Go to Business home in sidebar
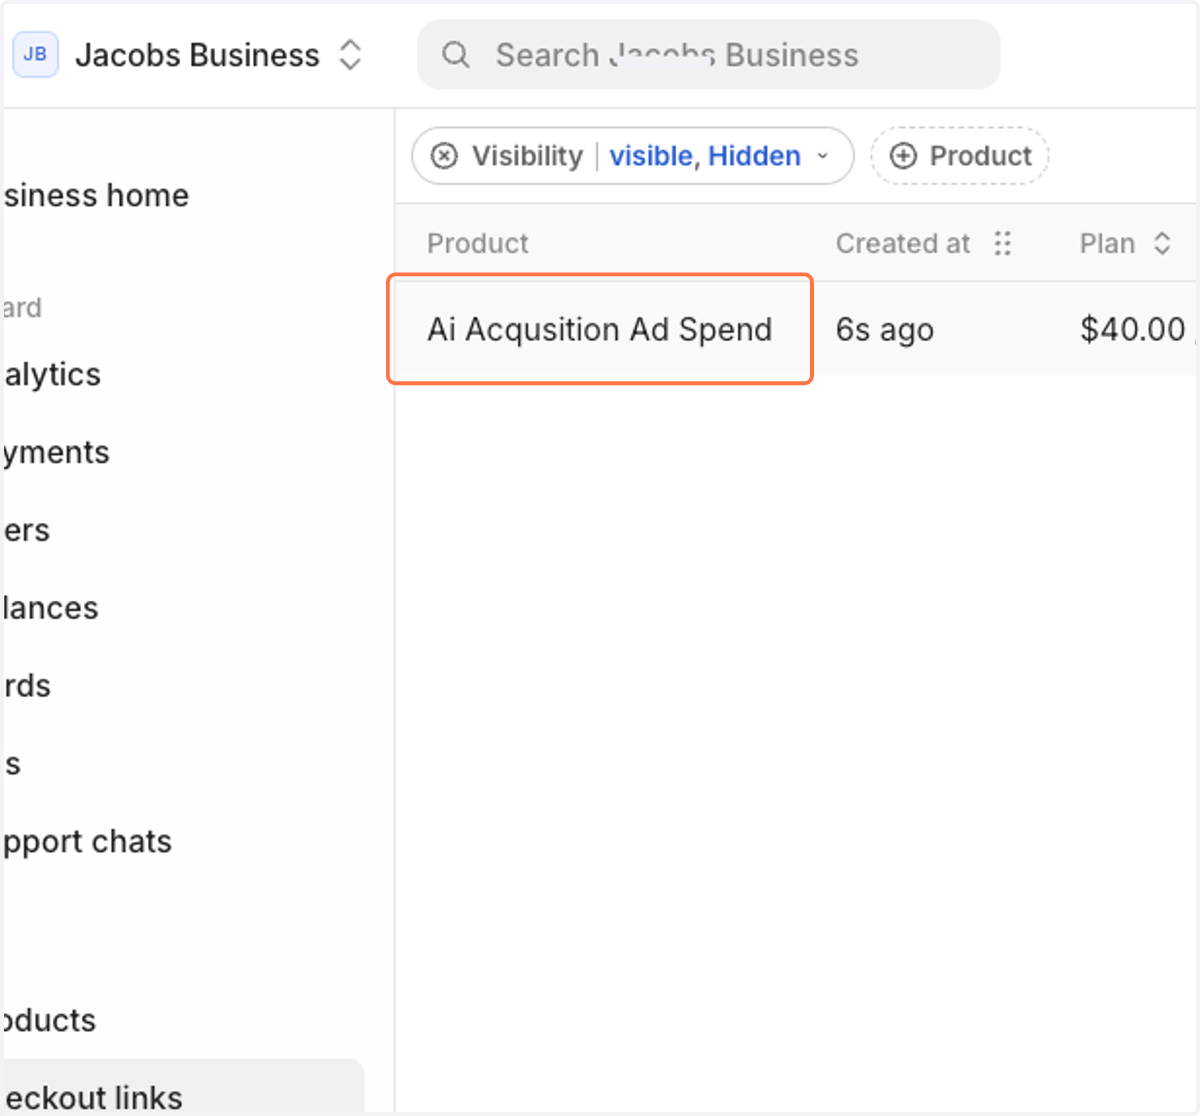 click(x=95, y=195)
